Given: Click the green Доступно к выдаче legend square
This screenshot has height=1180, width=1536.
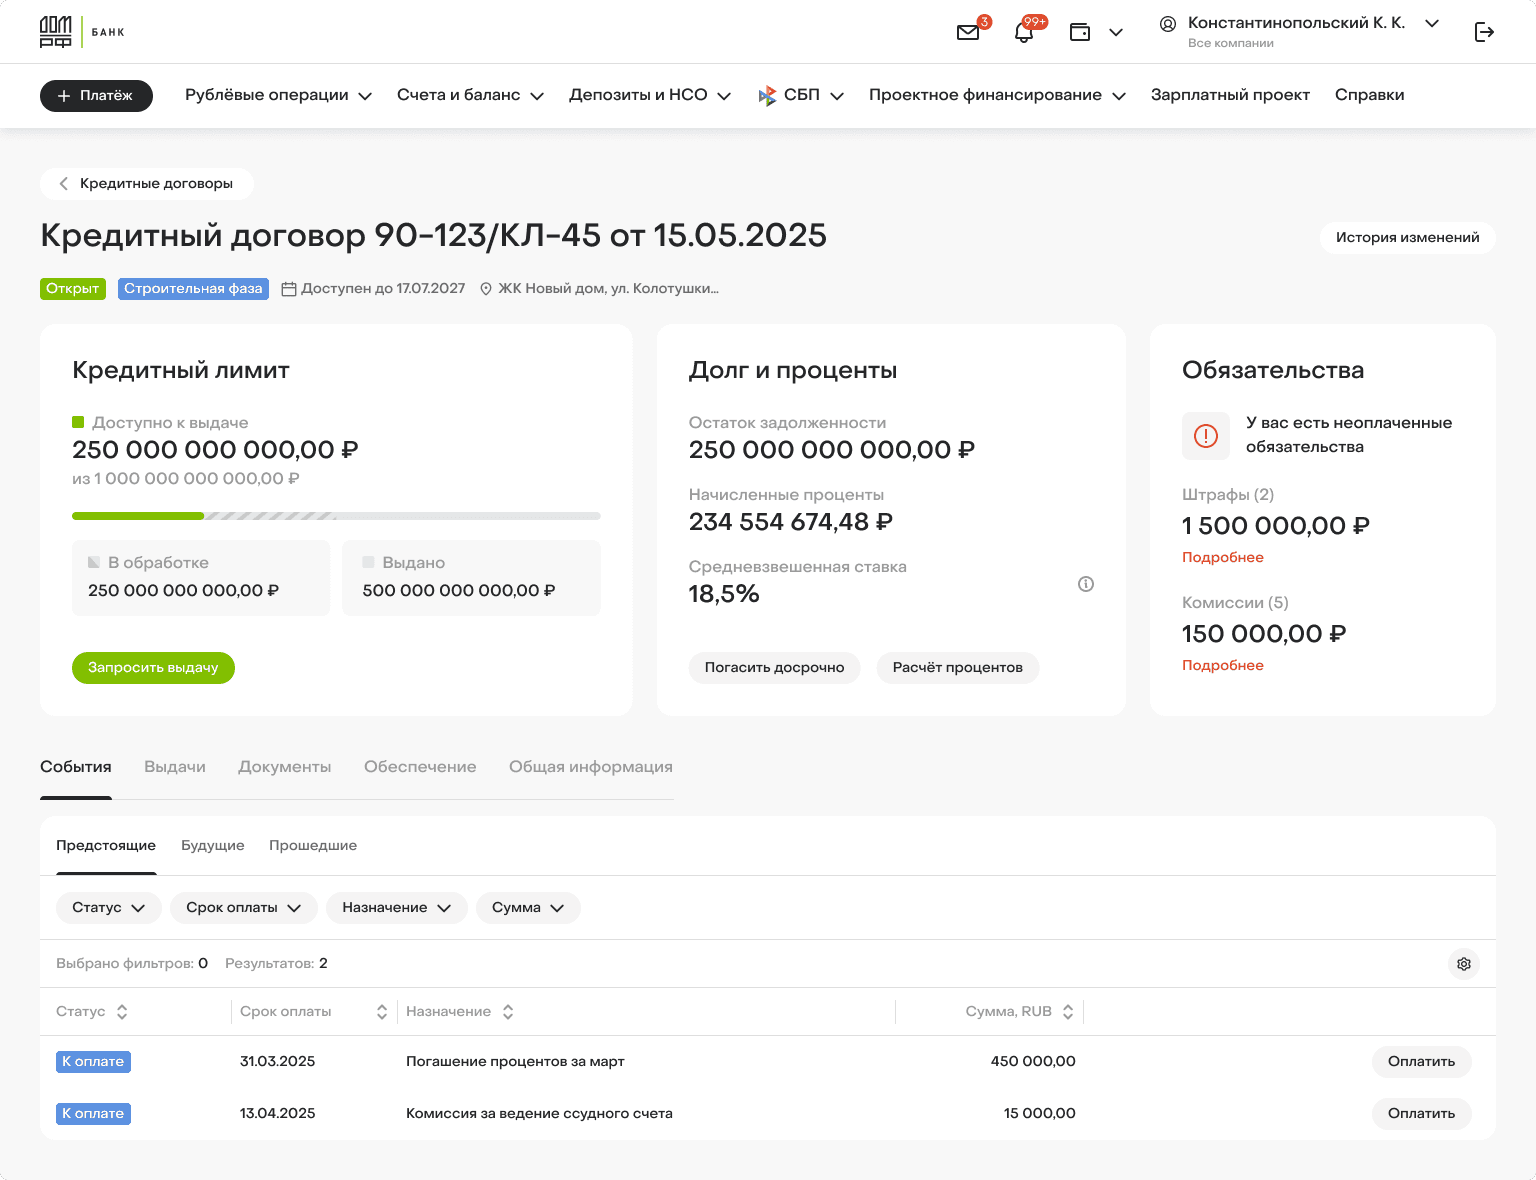Looking at the screenshot, I should [x=78, y=422].
